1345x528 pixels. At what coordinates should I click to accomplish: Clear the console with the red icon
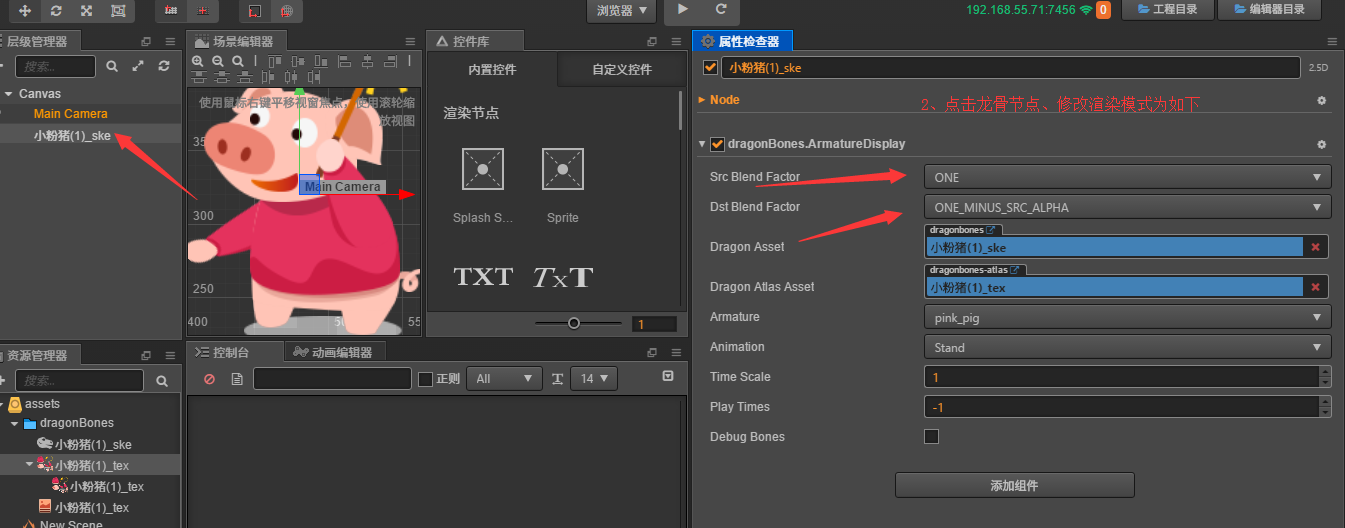pyautogui.click(x=209, y=379)
